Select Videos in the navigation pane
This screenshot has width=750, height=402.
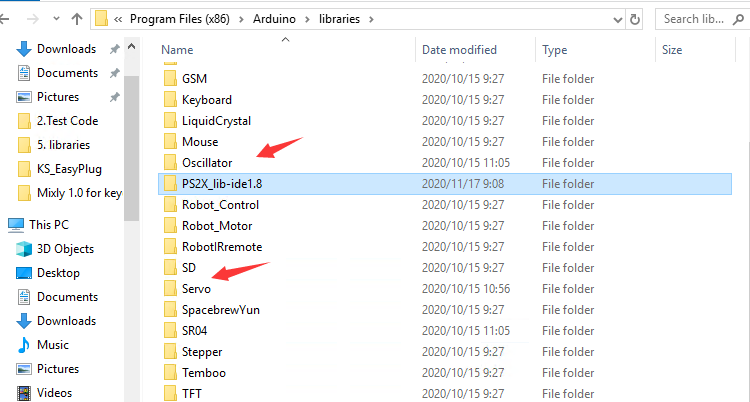pyautogui.click(x=54, y=392)
